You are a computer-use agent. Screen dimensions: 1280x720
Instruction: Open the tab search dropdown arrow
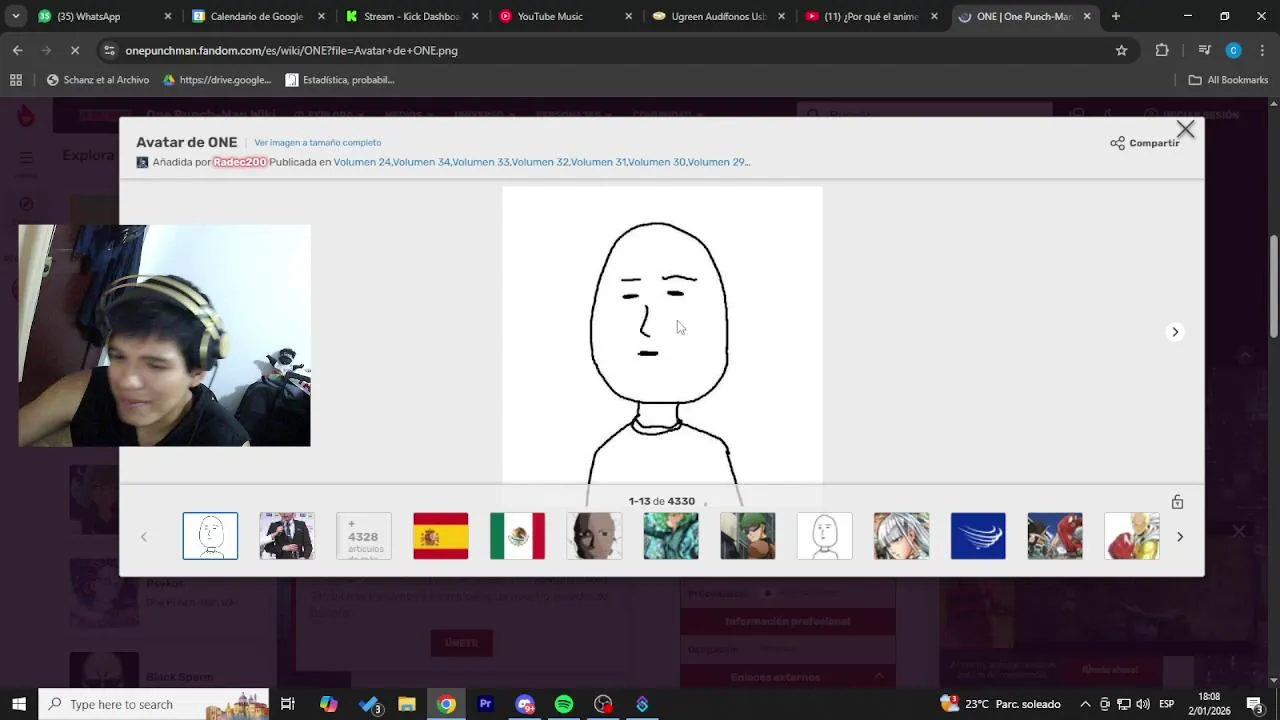(15, 16)
